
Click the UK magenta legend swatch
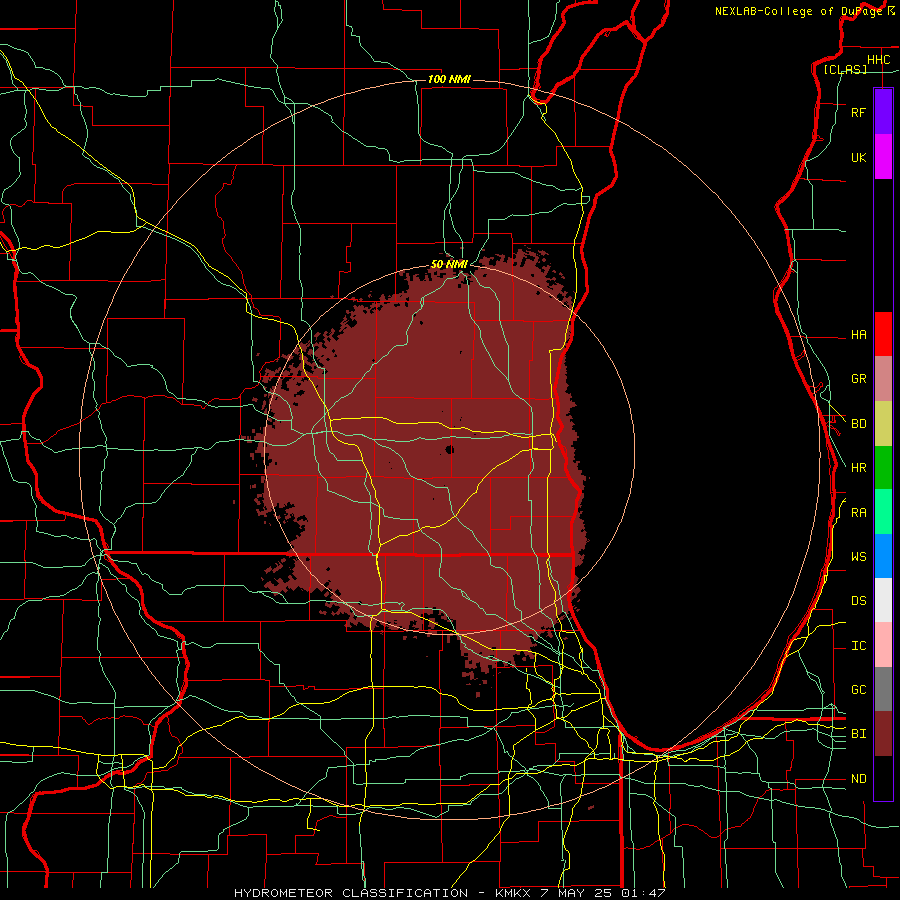[883, 157]
